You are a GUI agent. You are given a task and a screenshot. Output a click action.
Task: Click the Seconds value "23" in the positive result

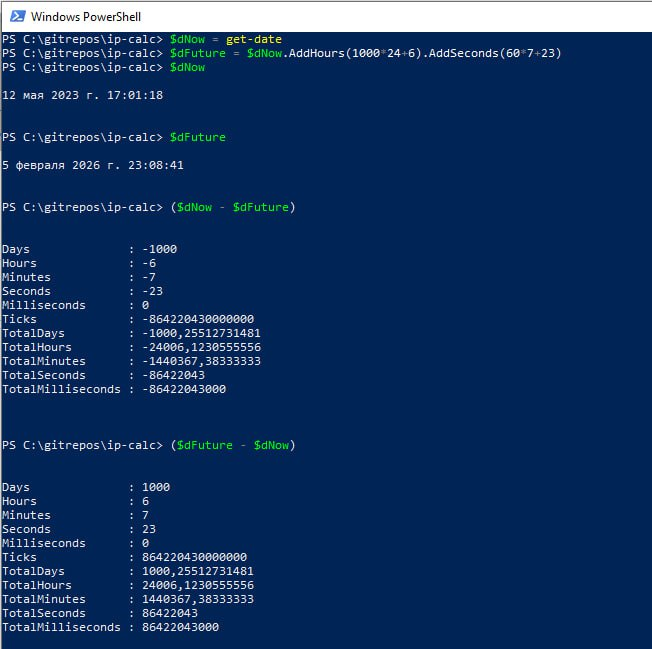point(149,529)
